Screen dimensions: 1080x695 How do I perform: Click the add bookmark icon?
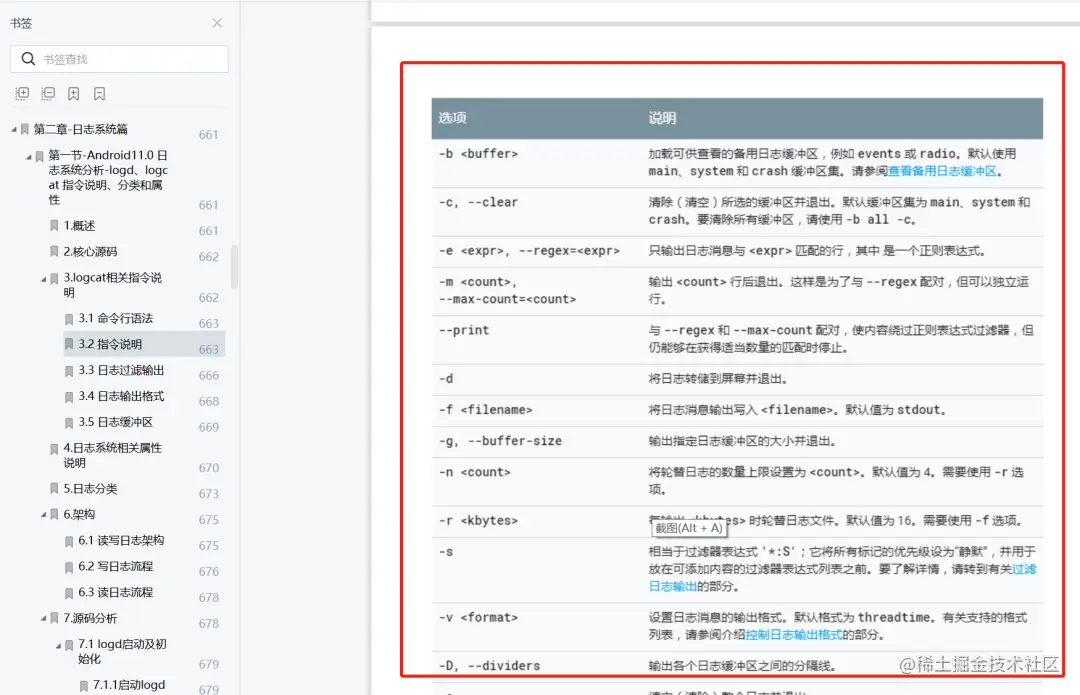pos(72,92)
